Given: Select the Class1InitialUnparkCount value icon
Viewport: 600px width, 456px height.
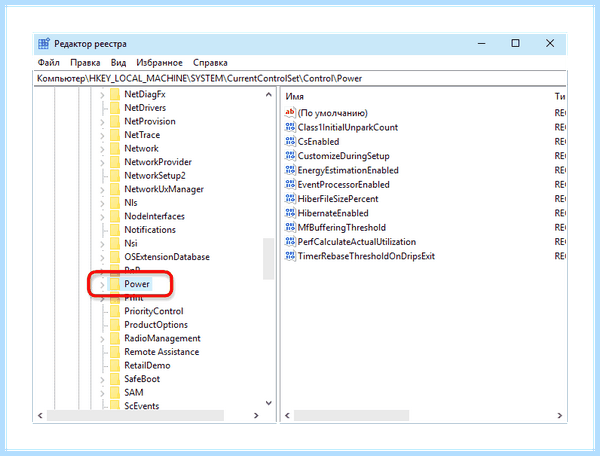Looking at the screenshot, I should click(x=290, y=127).
